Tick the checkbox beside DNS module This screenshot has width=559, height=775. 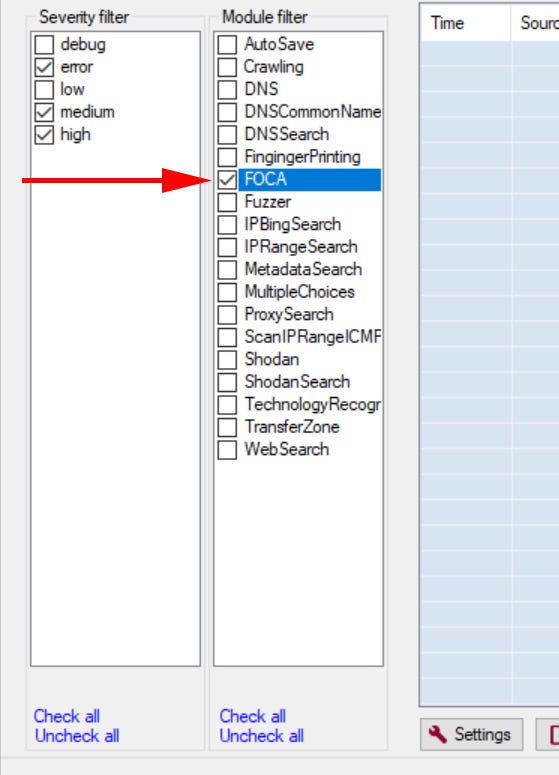pyautogui.click(x=227, y=89)
